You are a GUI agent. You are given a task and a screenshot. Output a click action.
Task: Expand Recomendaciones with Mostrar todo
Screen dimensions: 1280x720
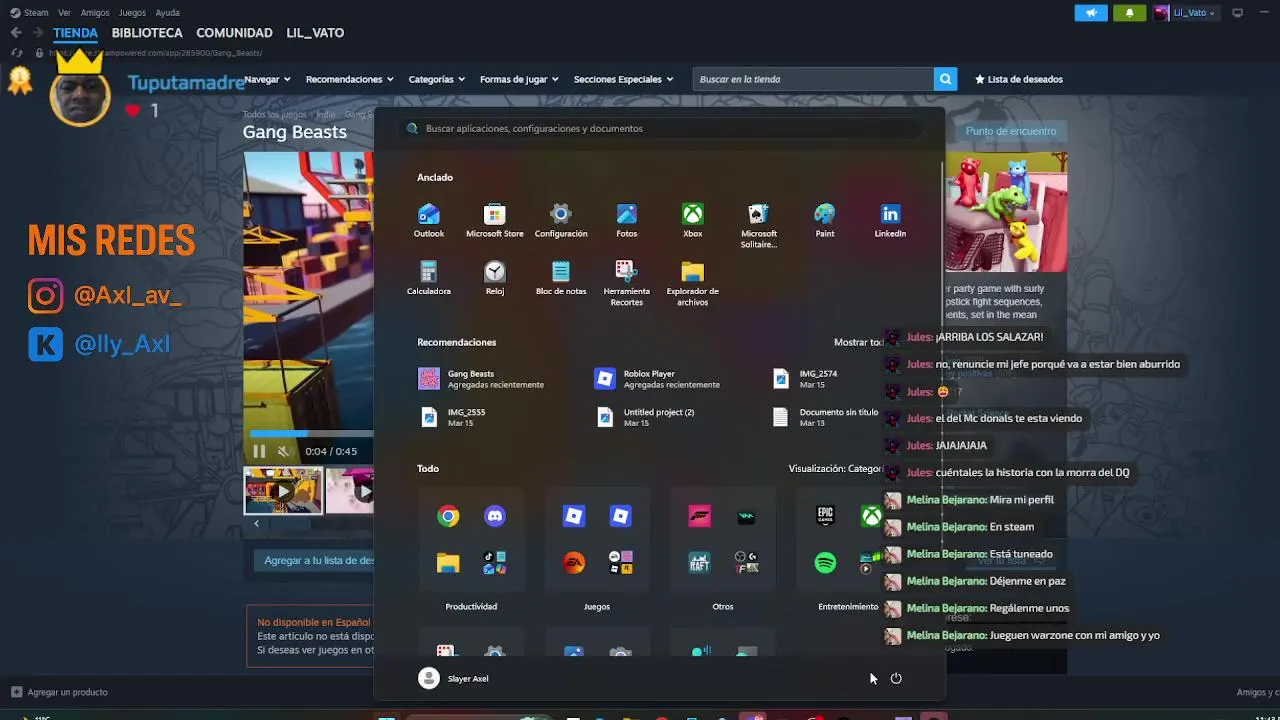(859, 342)
